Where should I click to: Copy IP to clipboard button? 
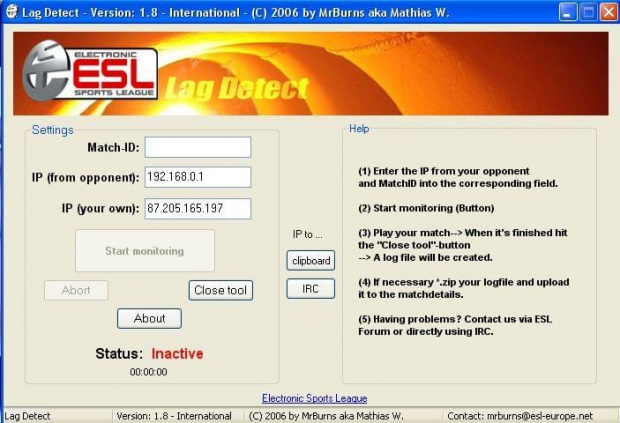pyautogui.click(x=311, y=261)
